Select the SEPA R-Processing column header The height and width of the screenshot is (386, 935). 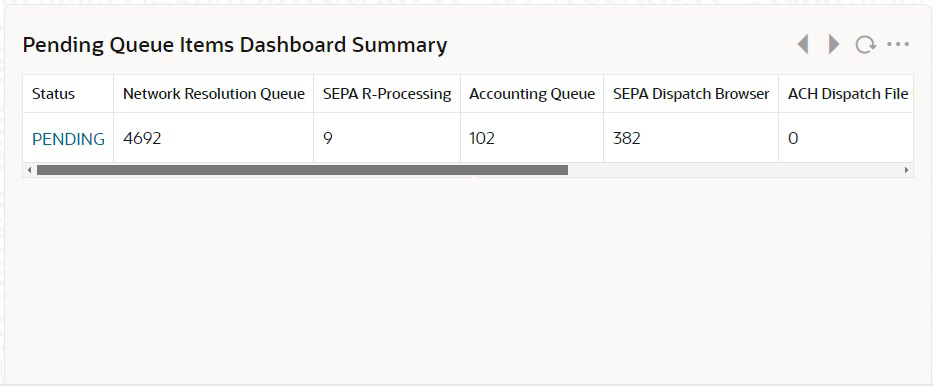(x=387, y=94)
